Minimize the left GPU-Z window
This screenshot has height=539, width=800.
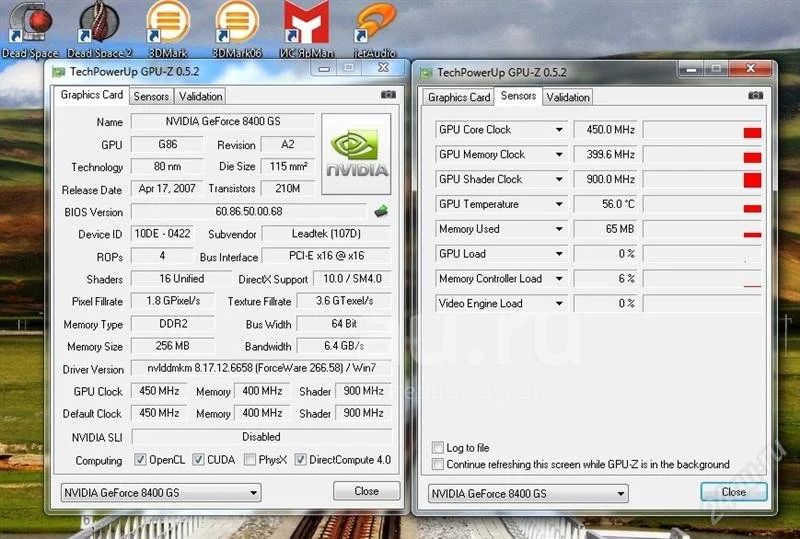(324, 68)
